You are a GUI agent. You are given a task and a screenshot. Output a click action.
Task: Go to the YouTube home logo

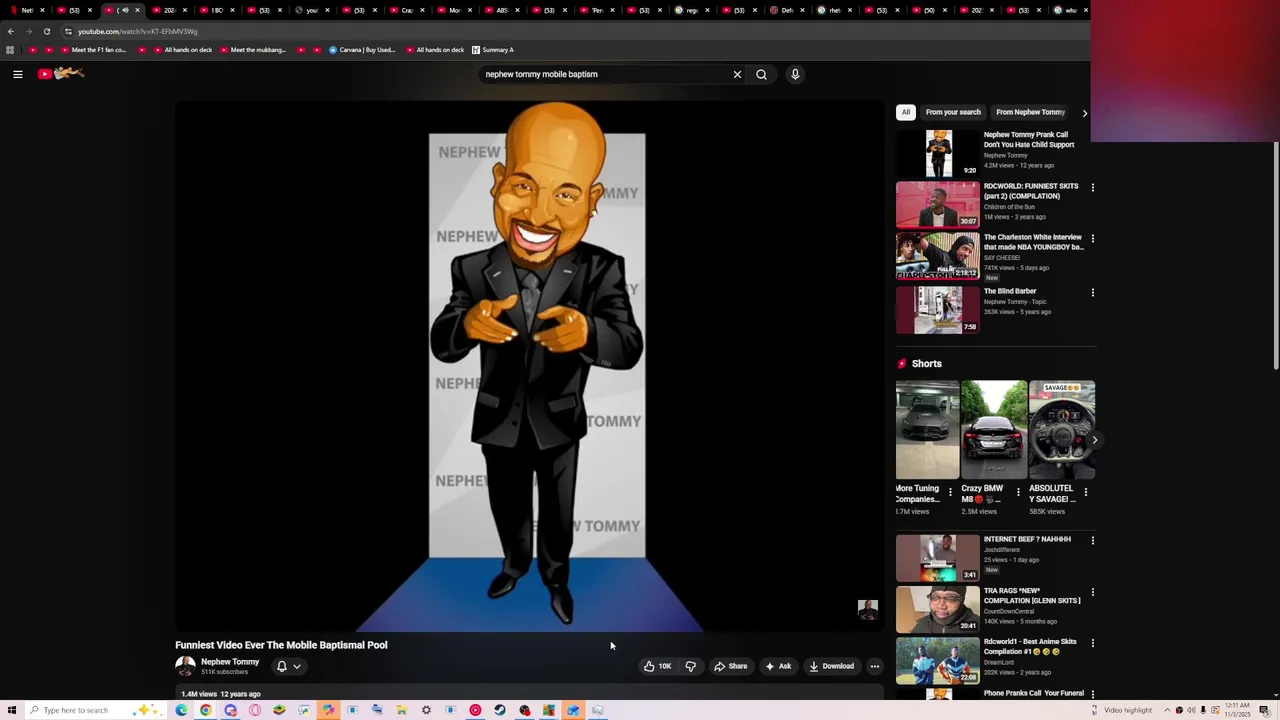(62, 73)
